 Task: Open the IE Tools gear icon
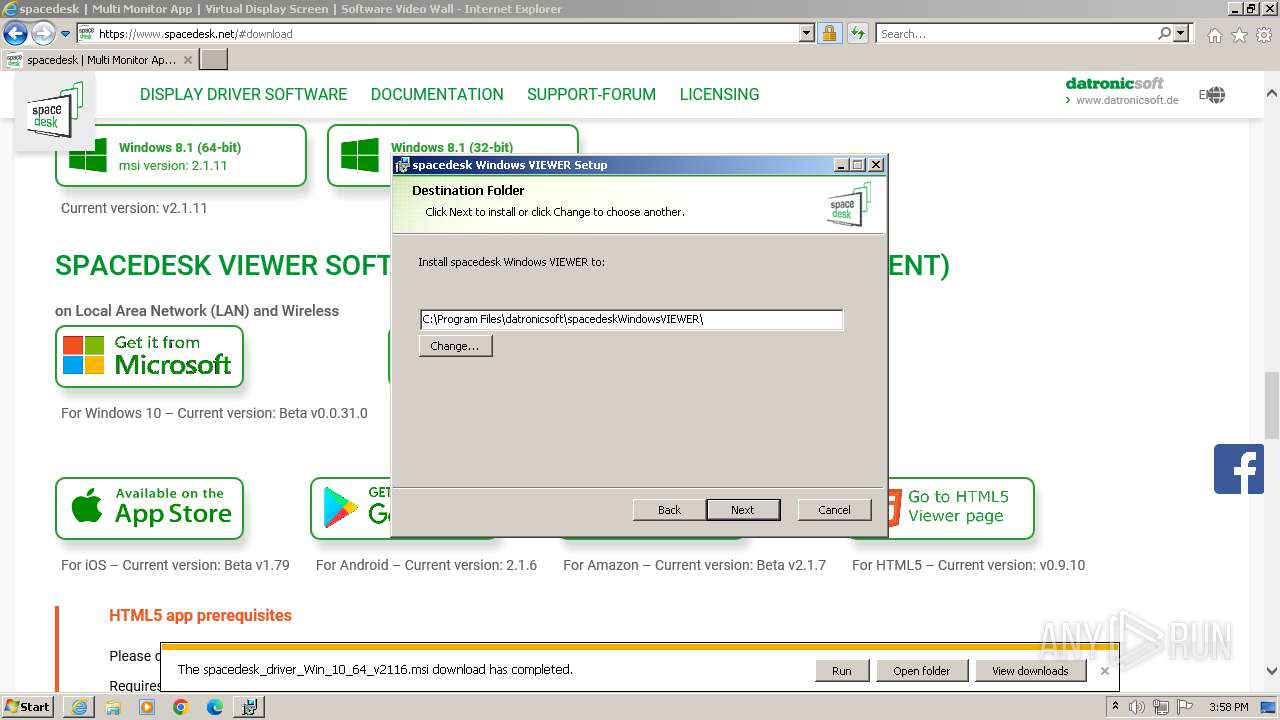[1264, 35]
